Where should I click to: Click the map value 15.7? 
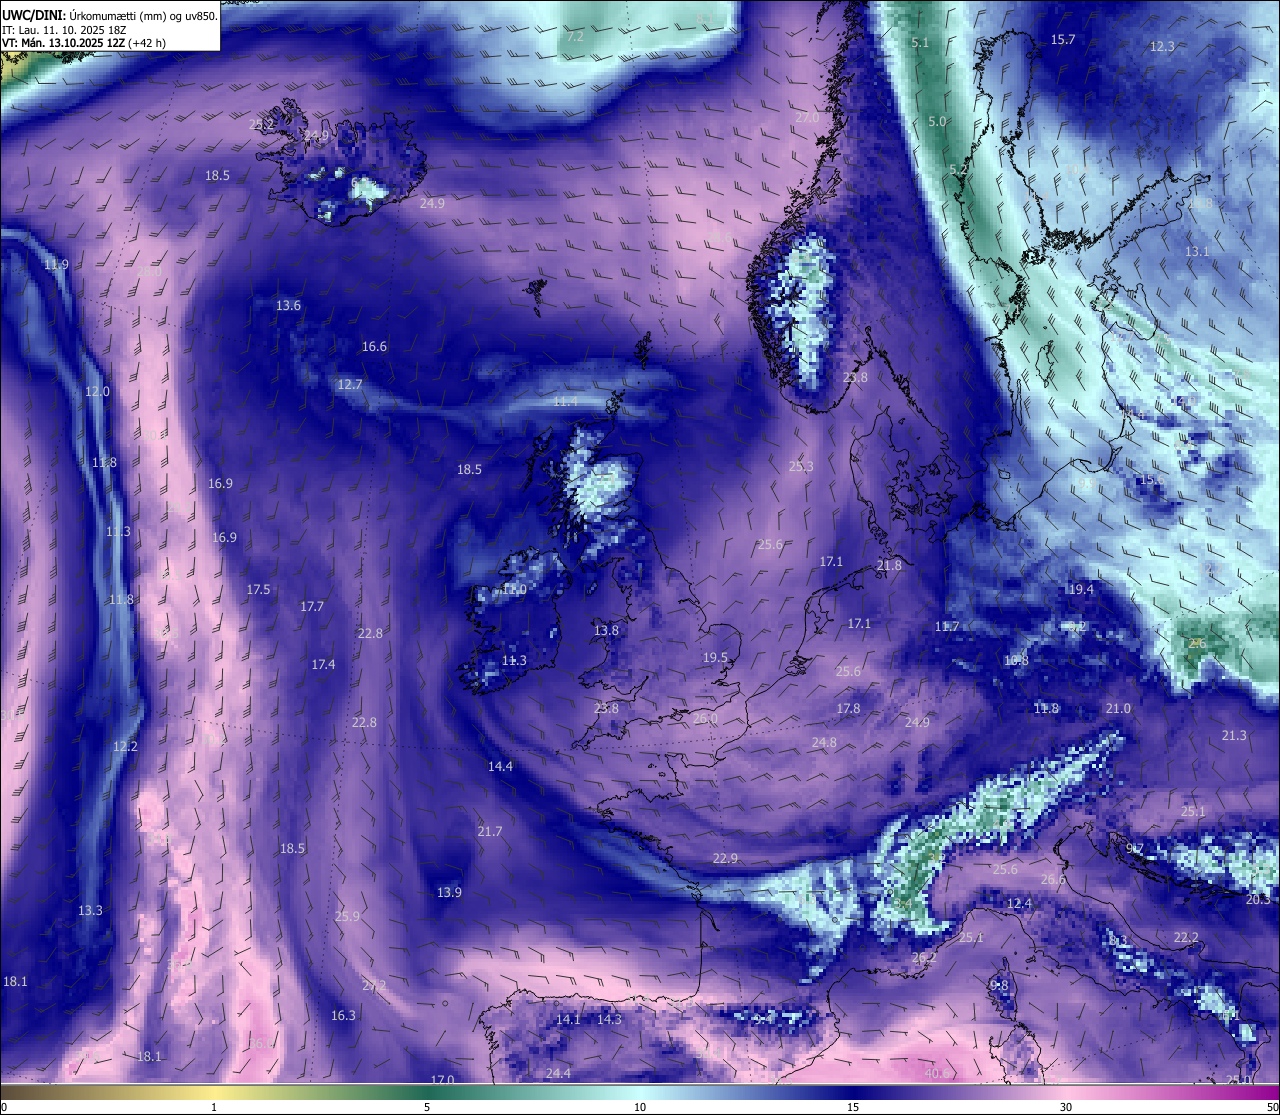coord(1063,40)
